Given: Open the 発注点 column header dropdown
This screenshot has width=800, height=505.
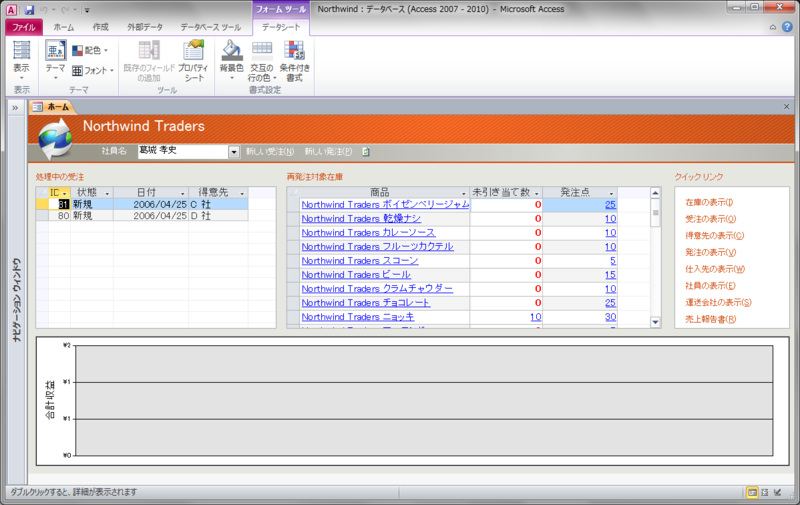Looking at the screenshot, I should [611, 193].
